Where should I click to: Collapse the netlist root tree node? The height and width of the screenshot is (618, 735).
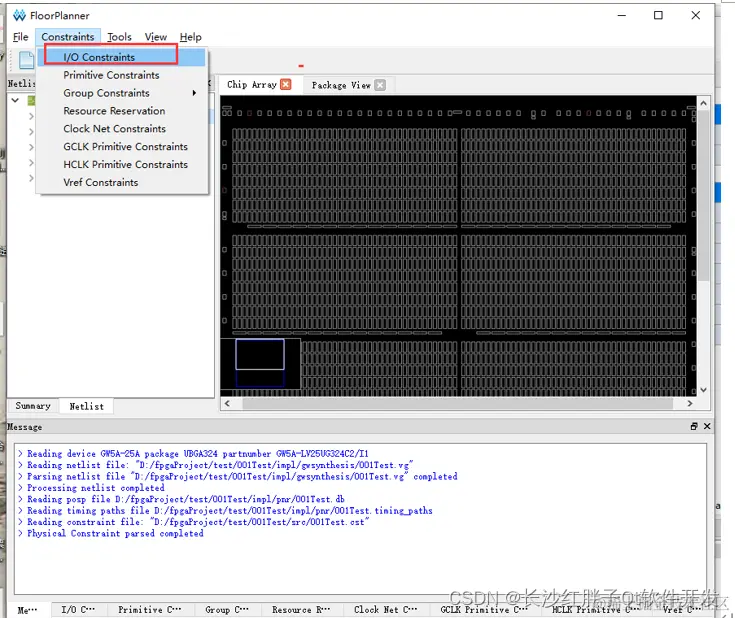coord(15,100)
